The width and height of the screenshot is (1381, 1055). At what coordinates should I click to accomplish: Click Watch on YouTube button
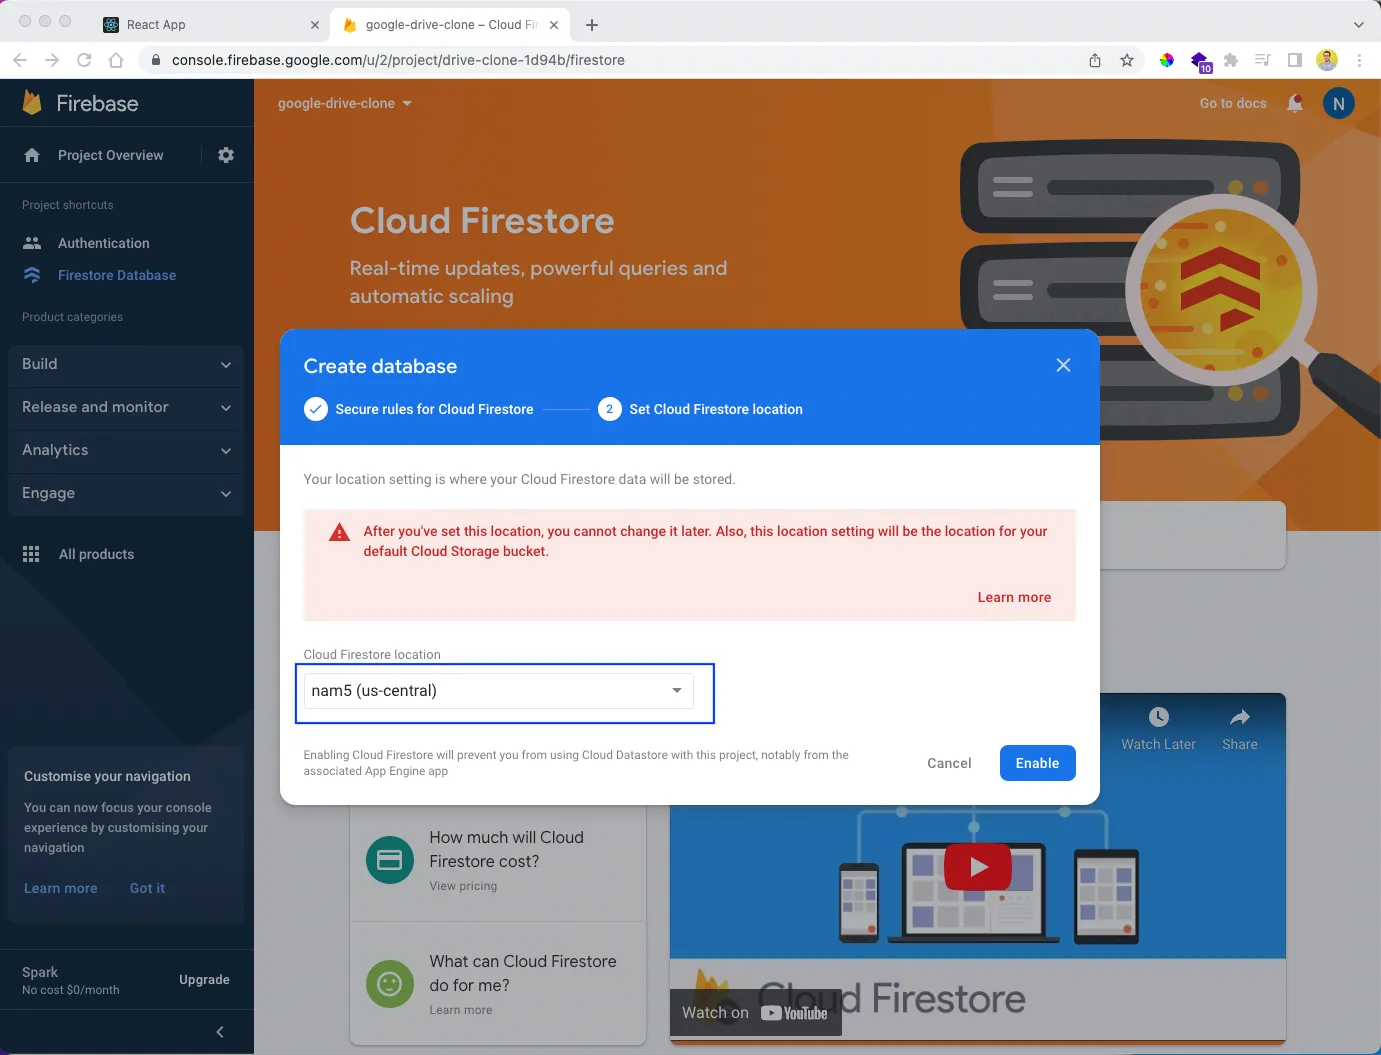(755, 1013)
